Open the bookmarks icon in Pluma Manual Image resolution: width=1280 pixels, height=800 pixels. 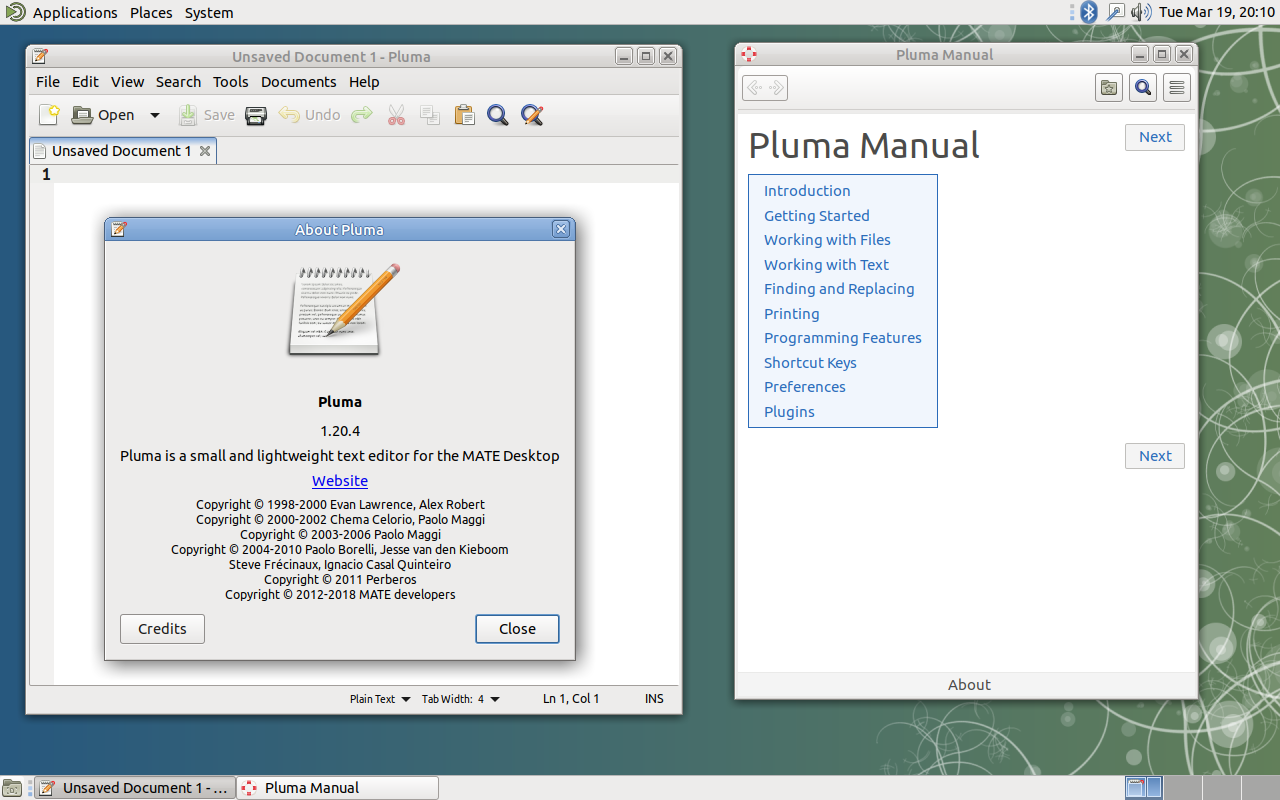[1109, 88]
